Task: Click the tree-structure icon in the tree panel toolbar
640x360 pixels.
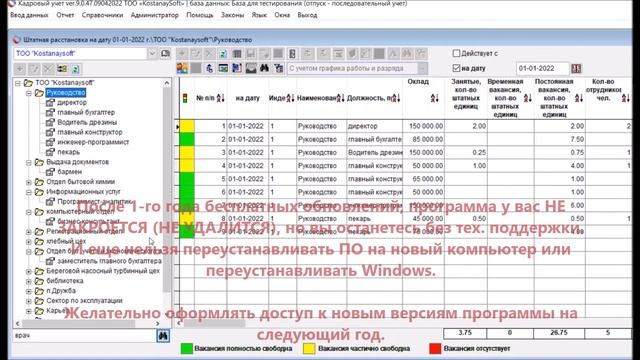Action: (62, 69)
